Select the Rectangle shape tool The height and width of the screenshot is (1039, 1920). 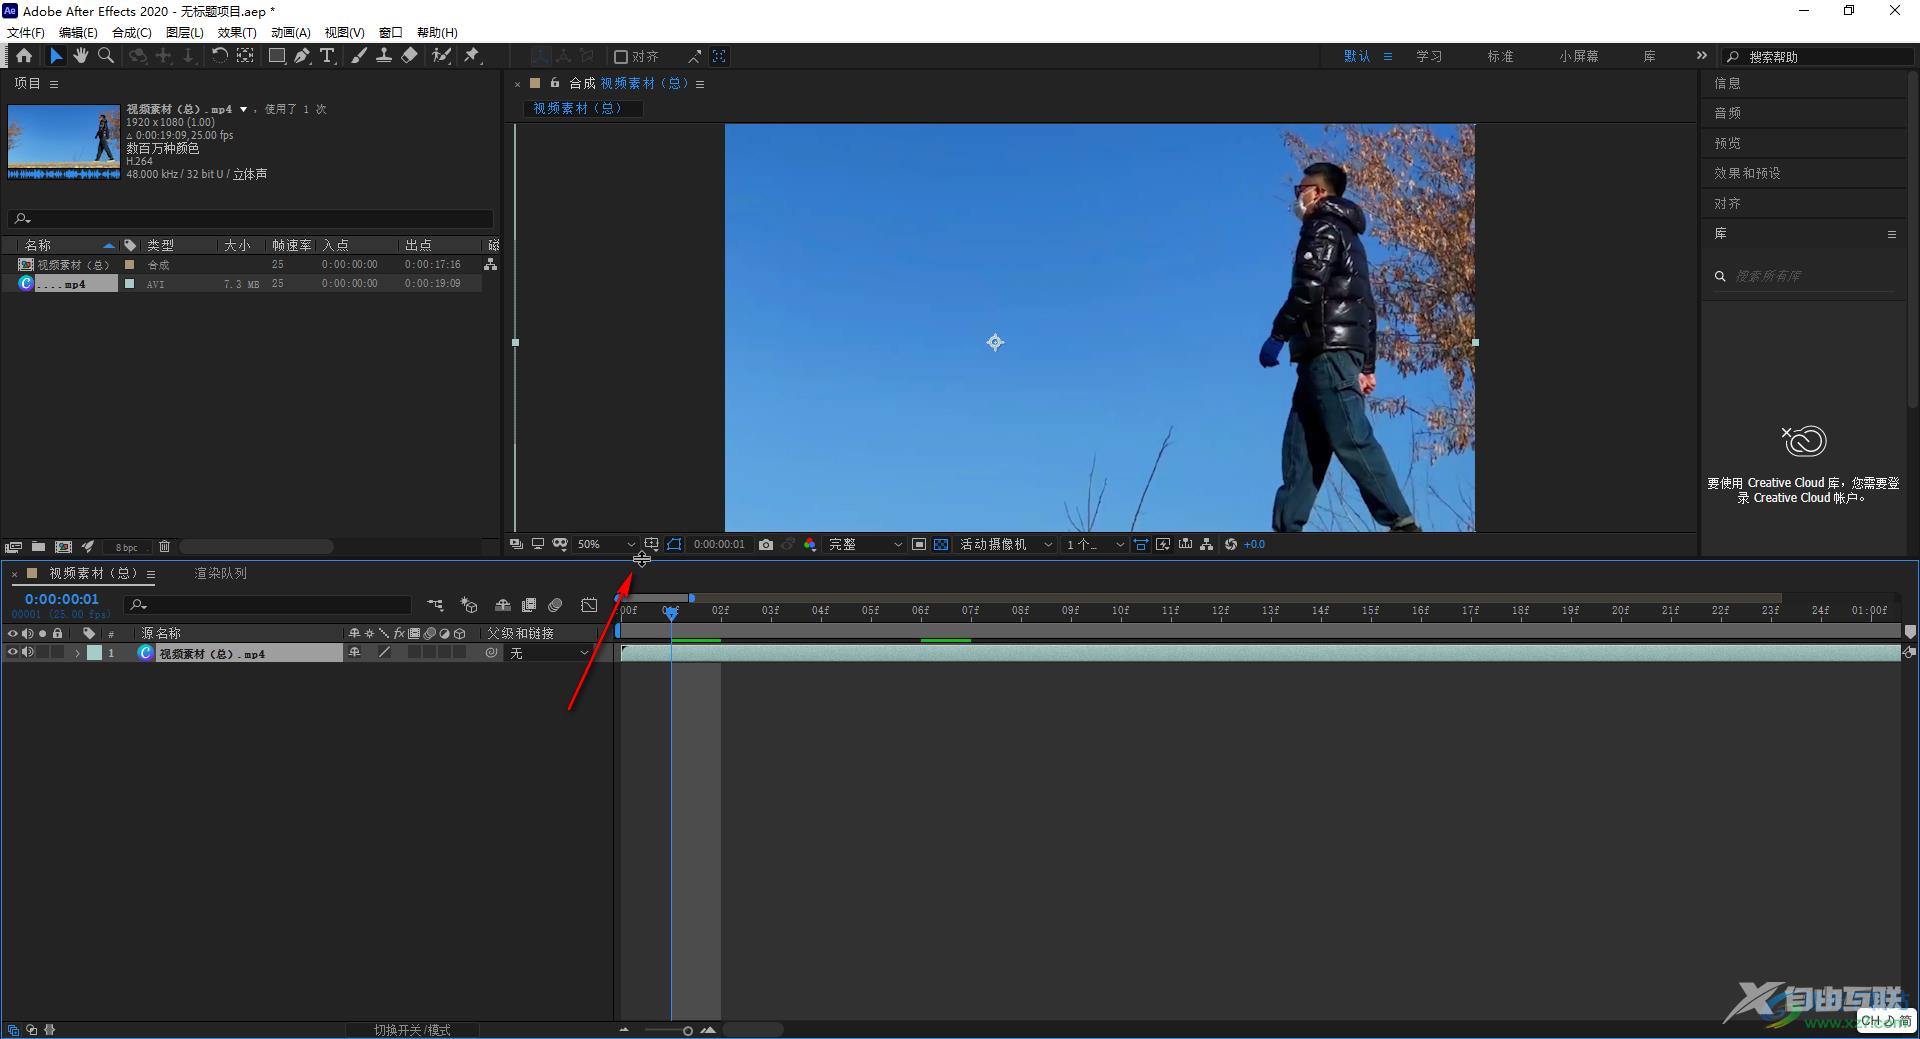277,56
